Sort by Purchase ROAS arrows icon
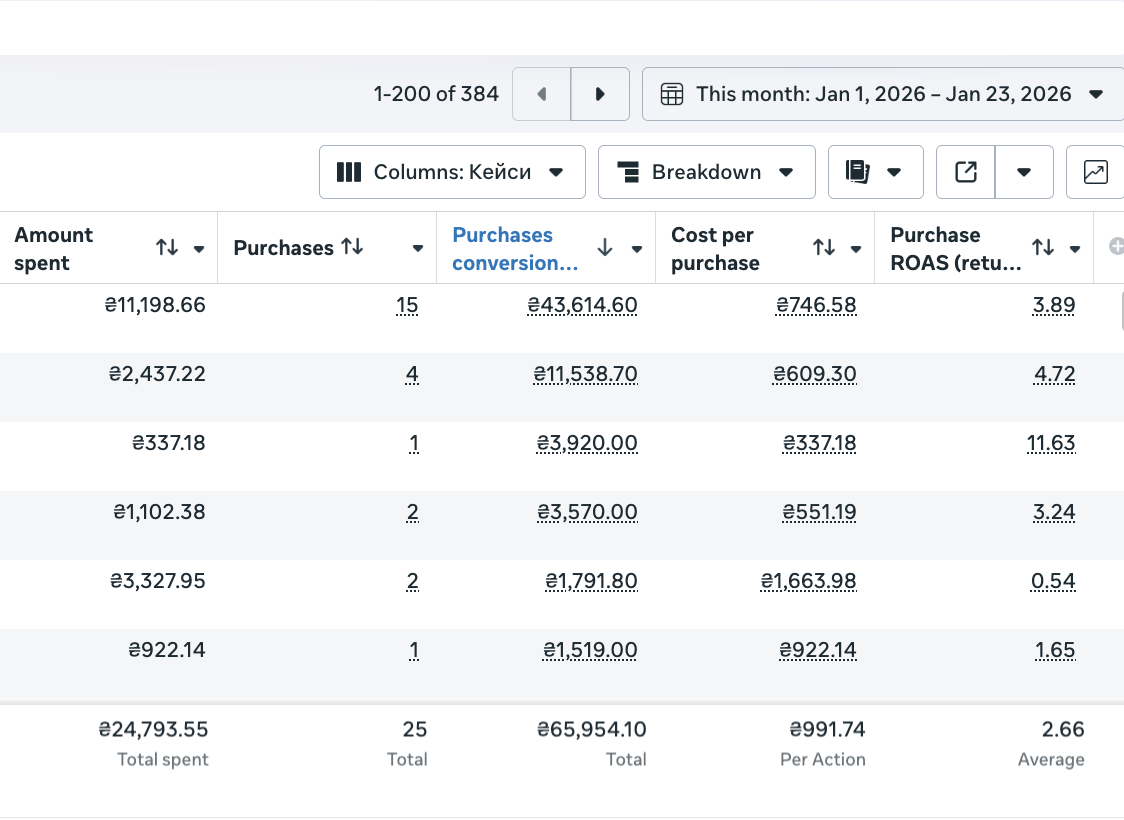Screen dimensions: 1124x820 click(1043, 247)
